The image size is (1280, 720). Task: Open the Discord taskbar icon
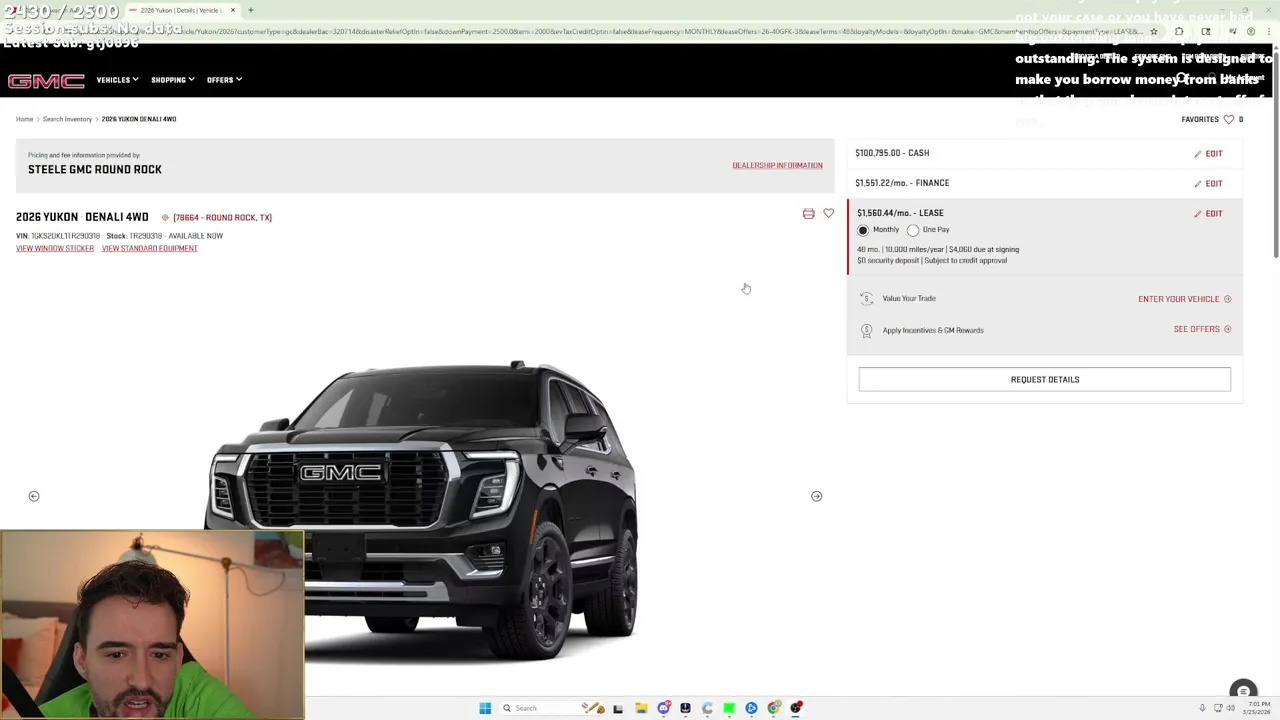[664, 708]
